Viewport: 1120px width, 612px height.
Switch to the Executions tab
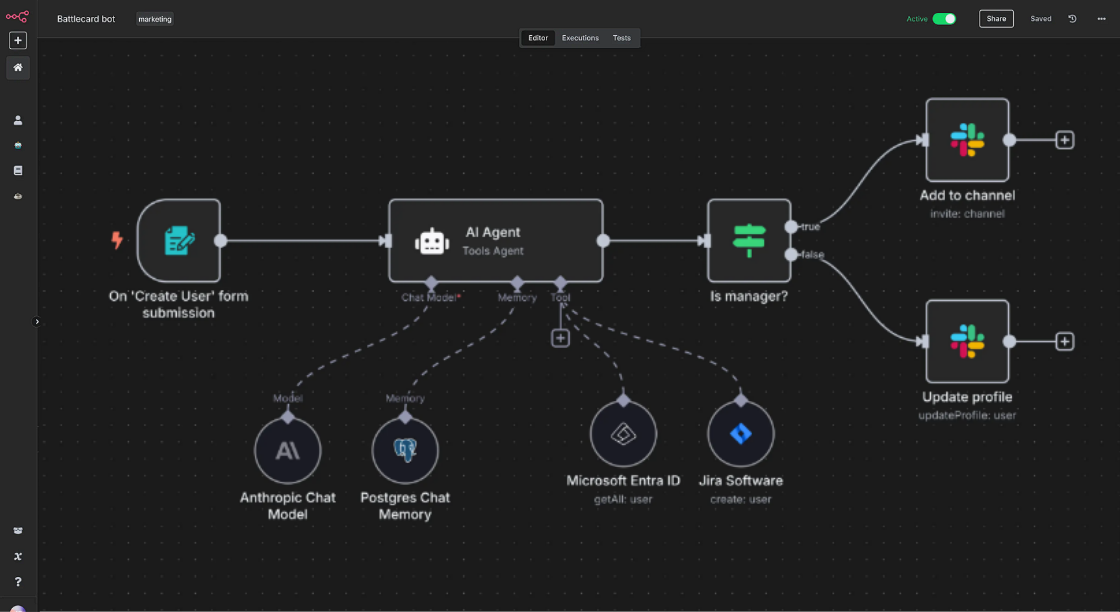click(x=580, y=38)
